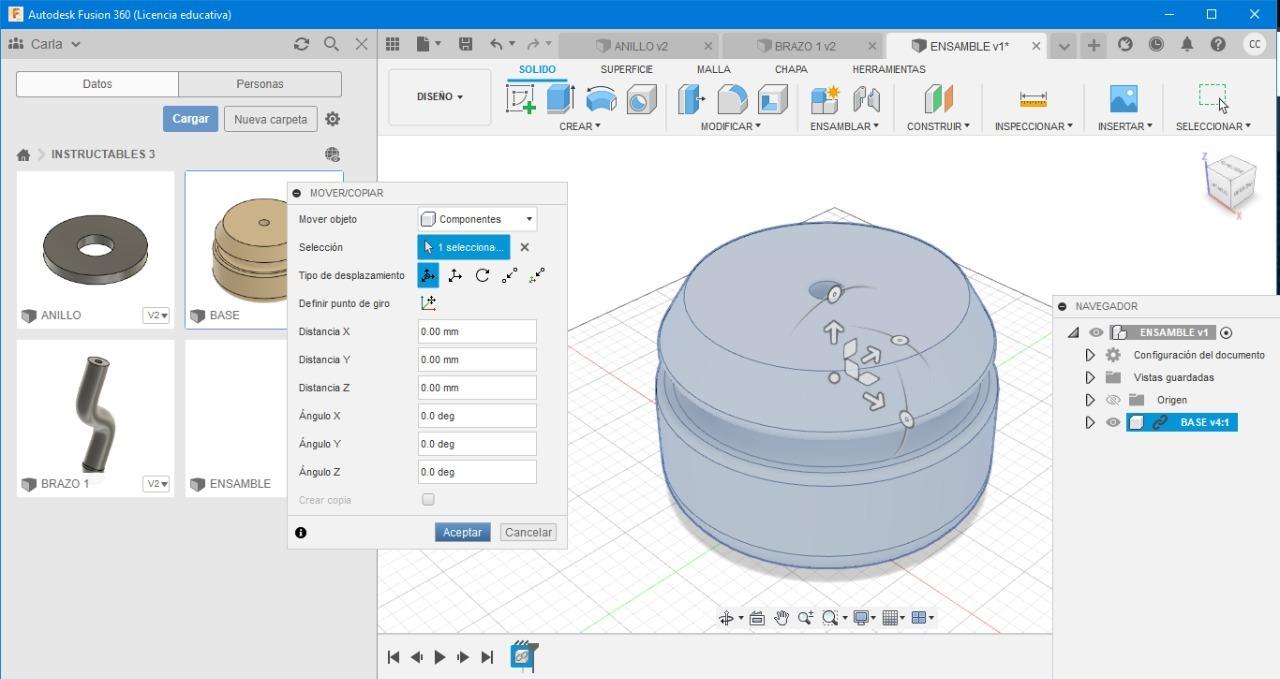Click the Cargar button
Viewport: 1280px width, 679px height.
190,118
